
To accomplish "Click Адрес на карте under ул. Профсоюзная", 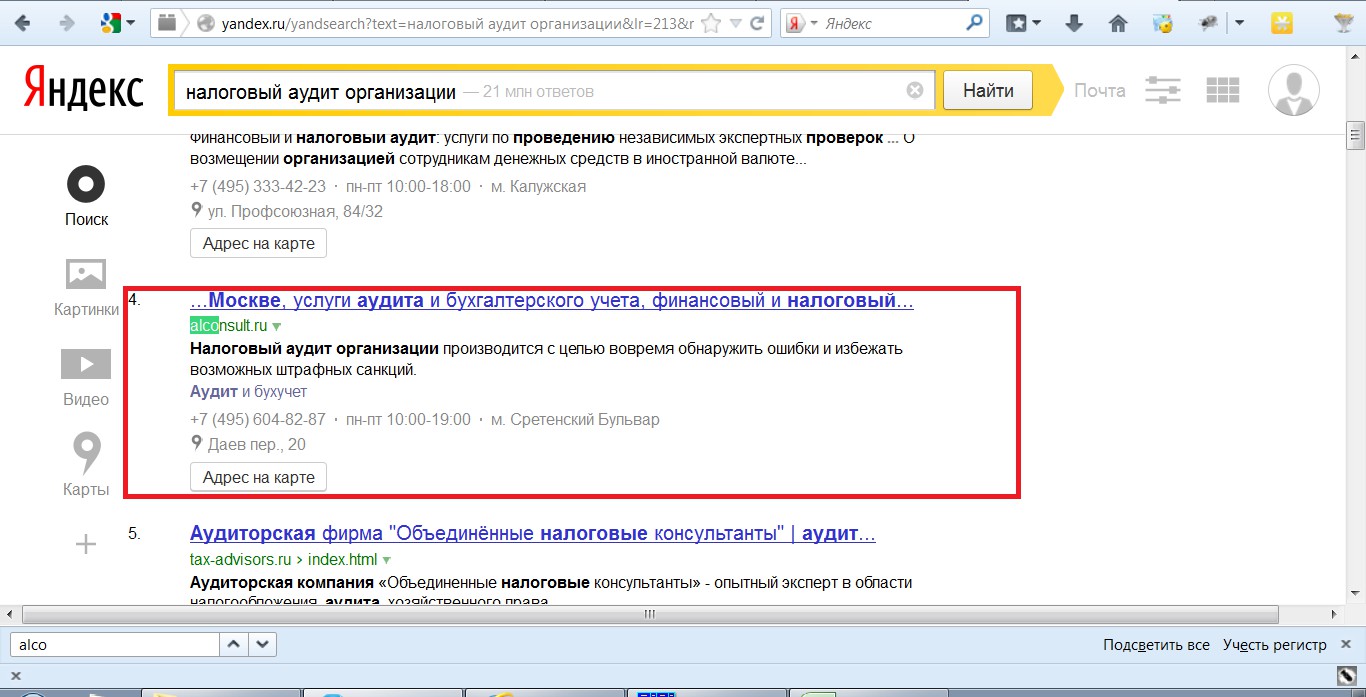I will click(x=258, y=243).
